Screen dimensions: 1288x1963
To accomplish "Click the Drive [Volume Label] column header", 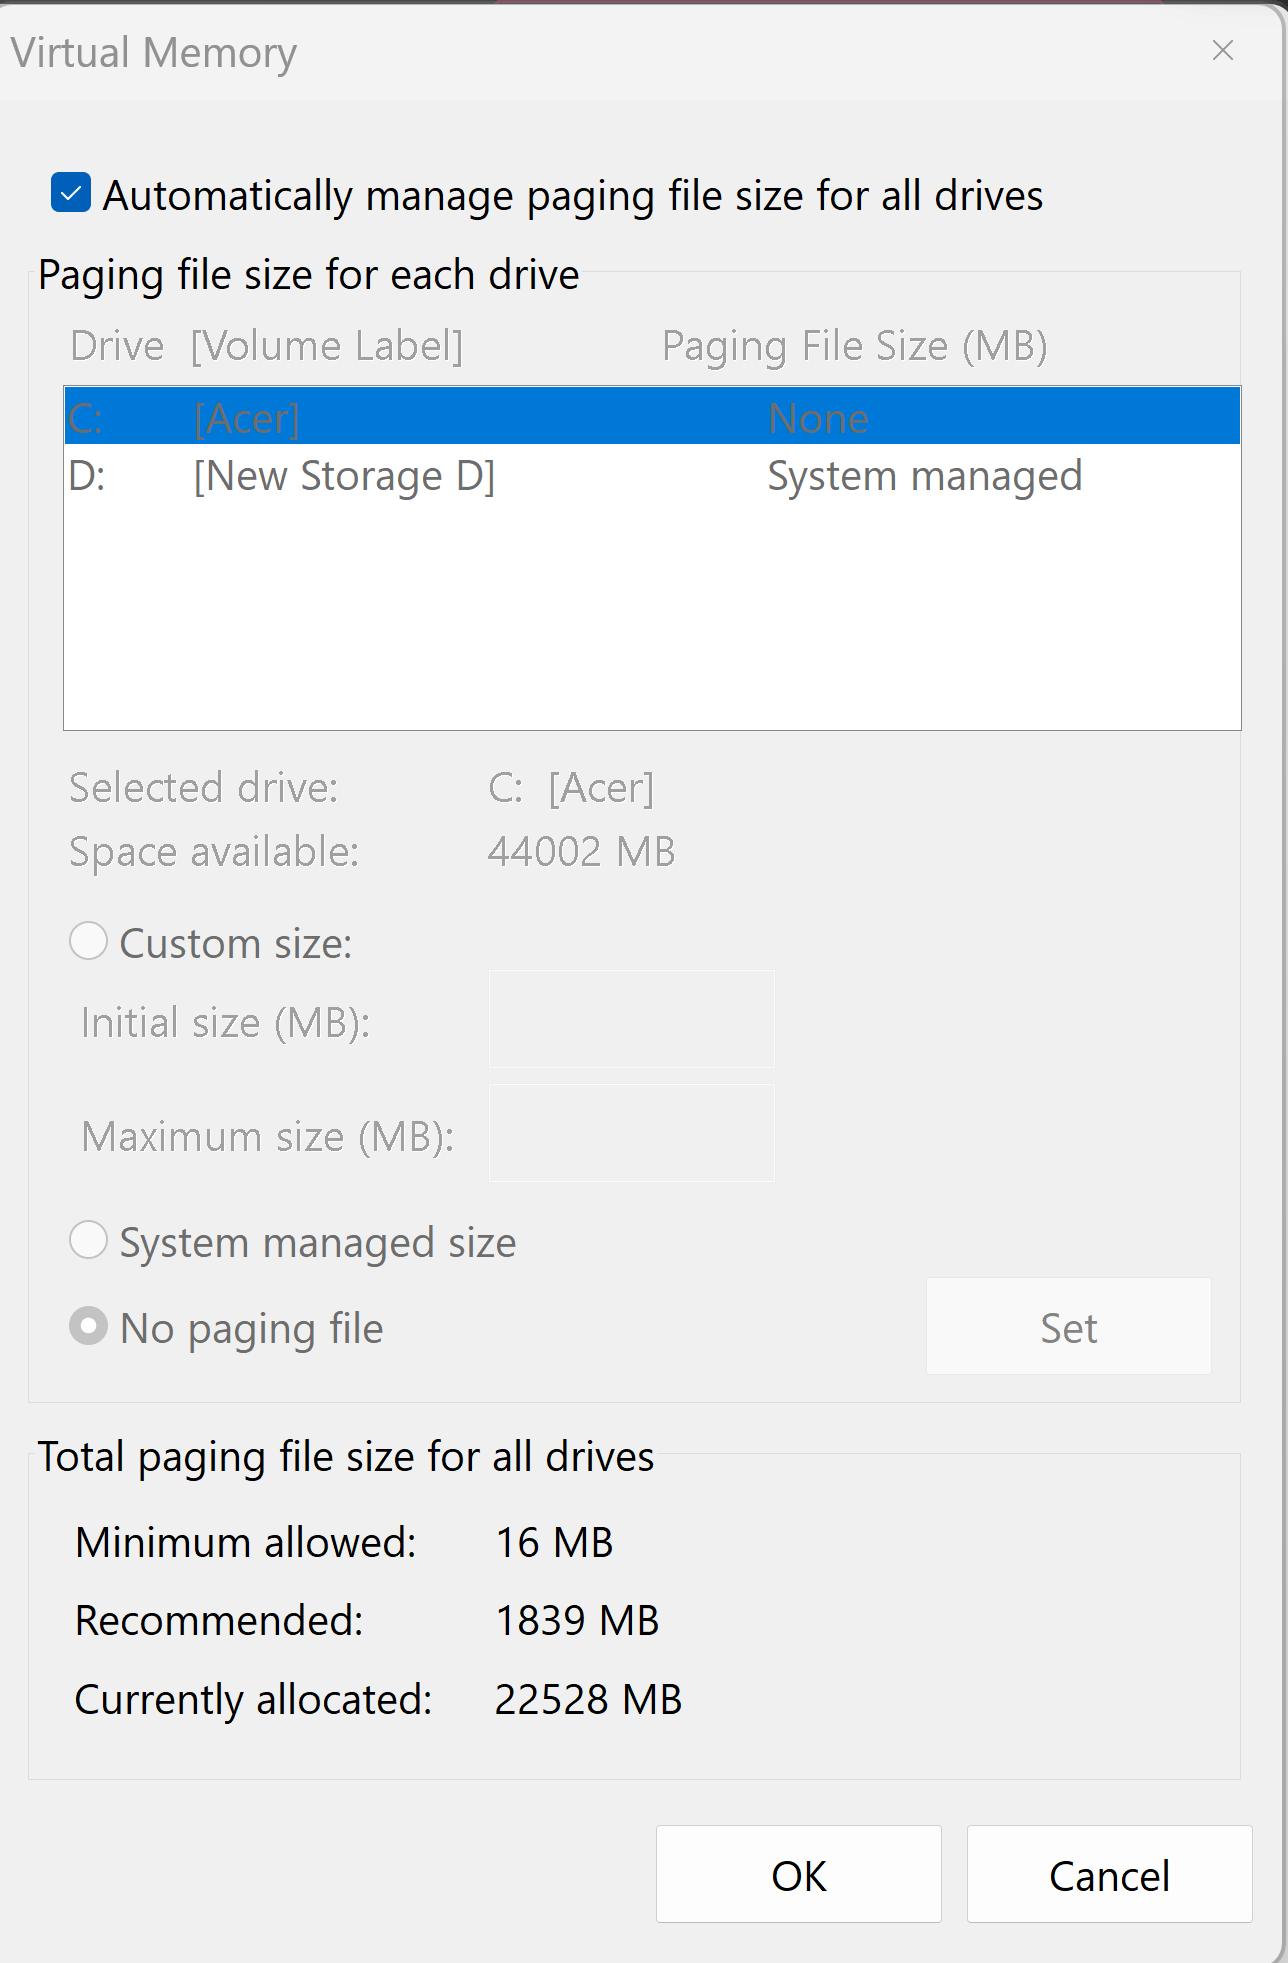I will (x=267, y=346).
